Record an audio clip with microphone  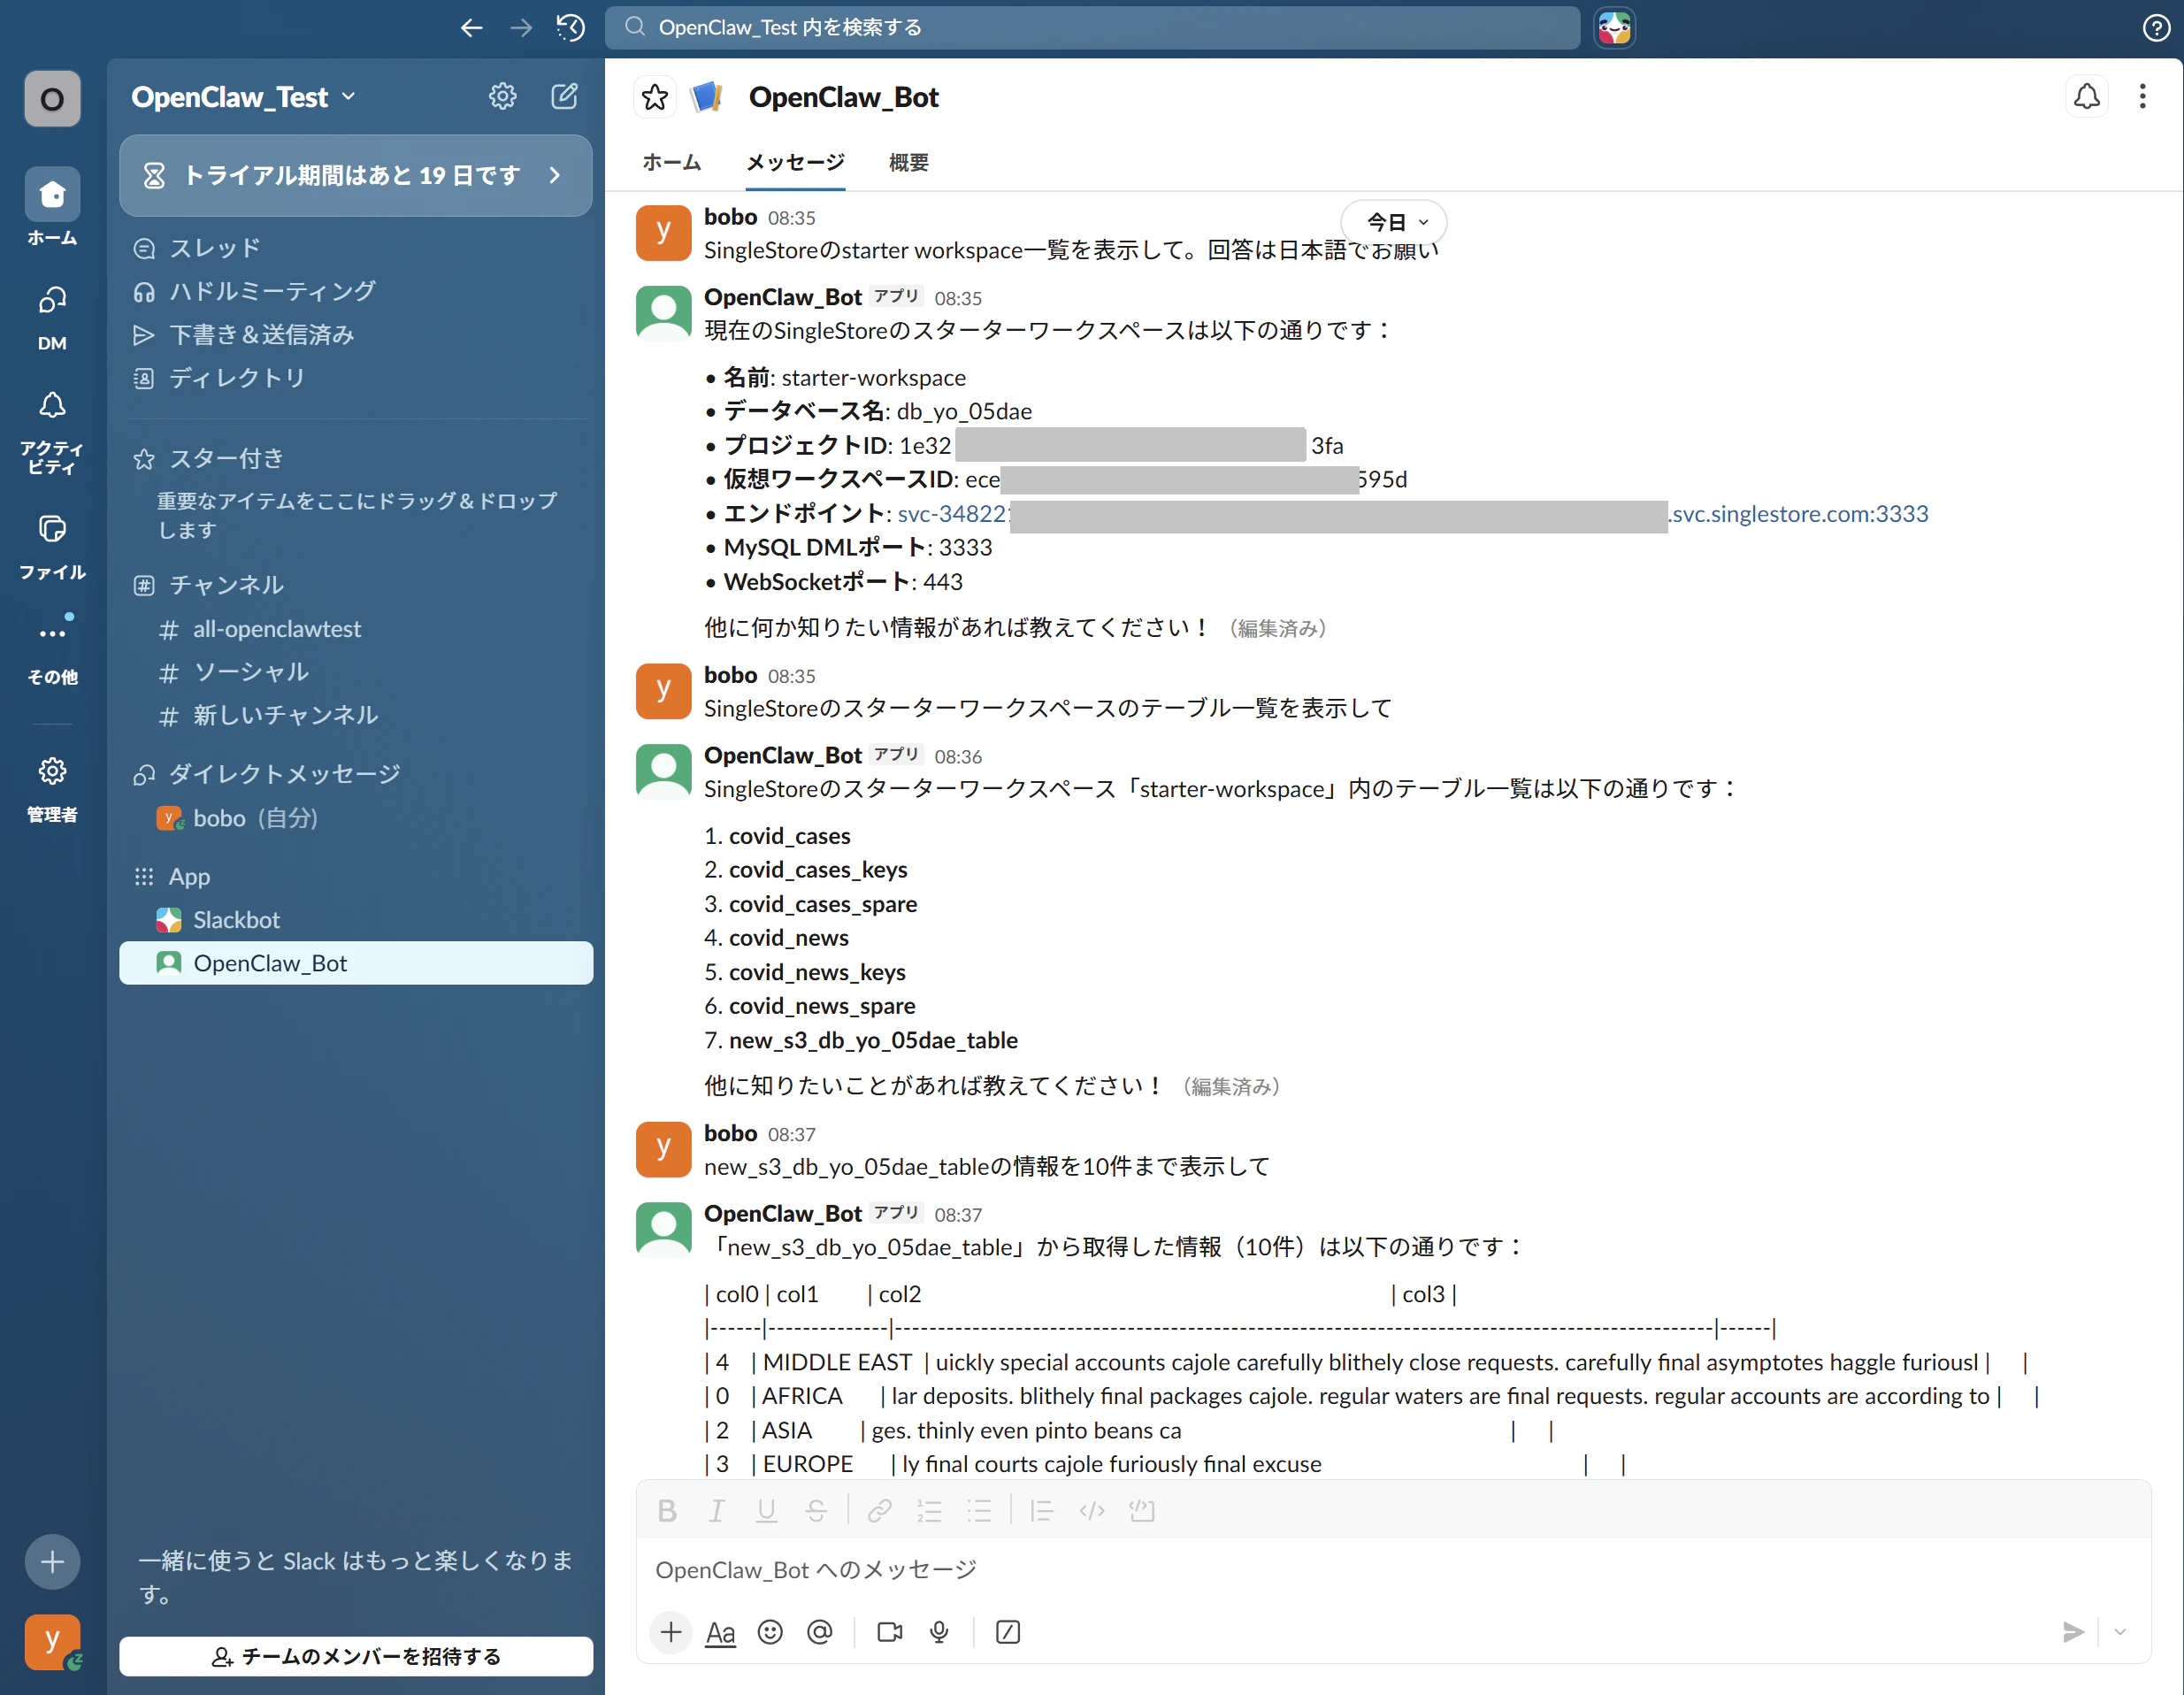(939, 1633)
